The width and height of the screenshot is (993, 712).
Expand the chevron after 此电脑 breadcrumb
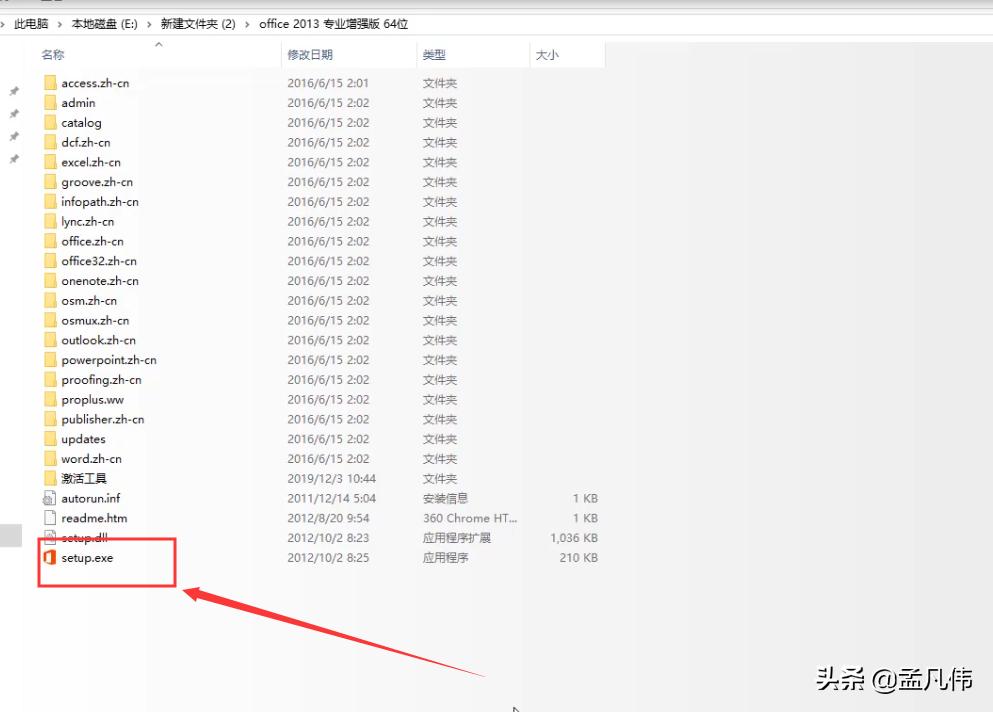(60, 24)
